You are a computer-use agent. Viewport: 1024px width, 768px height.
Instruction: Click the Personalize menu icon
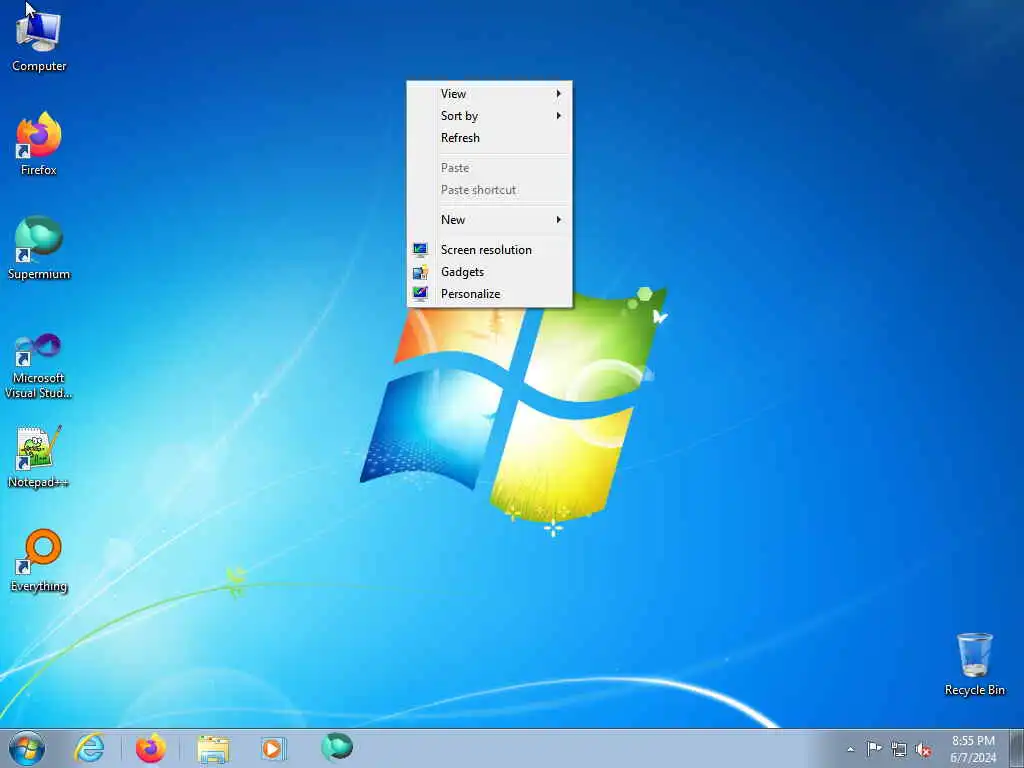420,294
